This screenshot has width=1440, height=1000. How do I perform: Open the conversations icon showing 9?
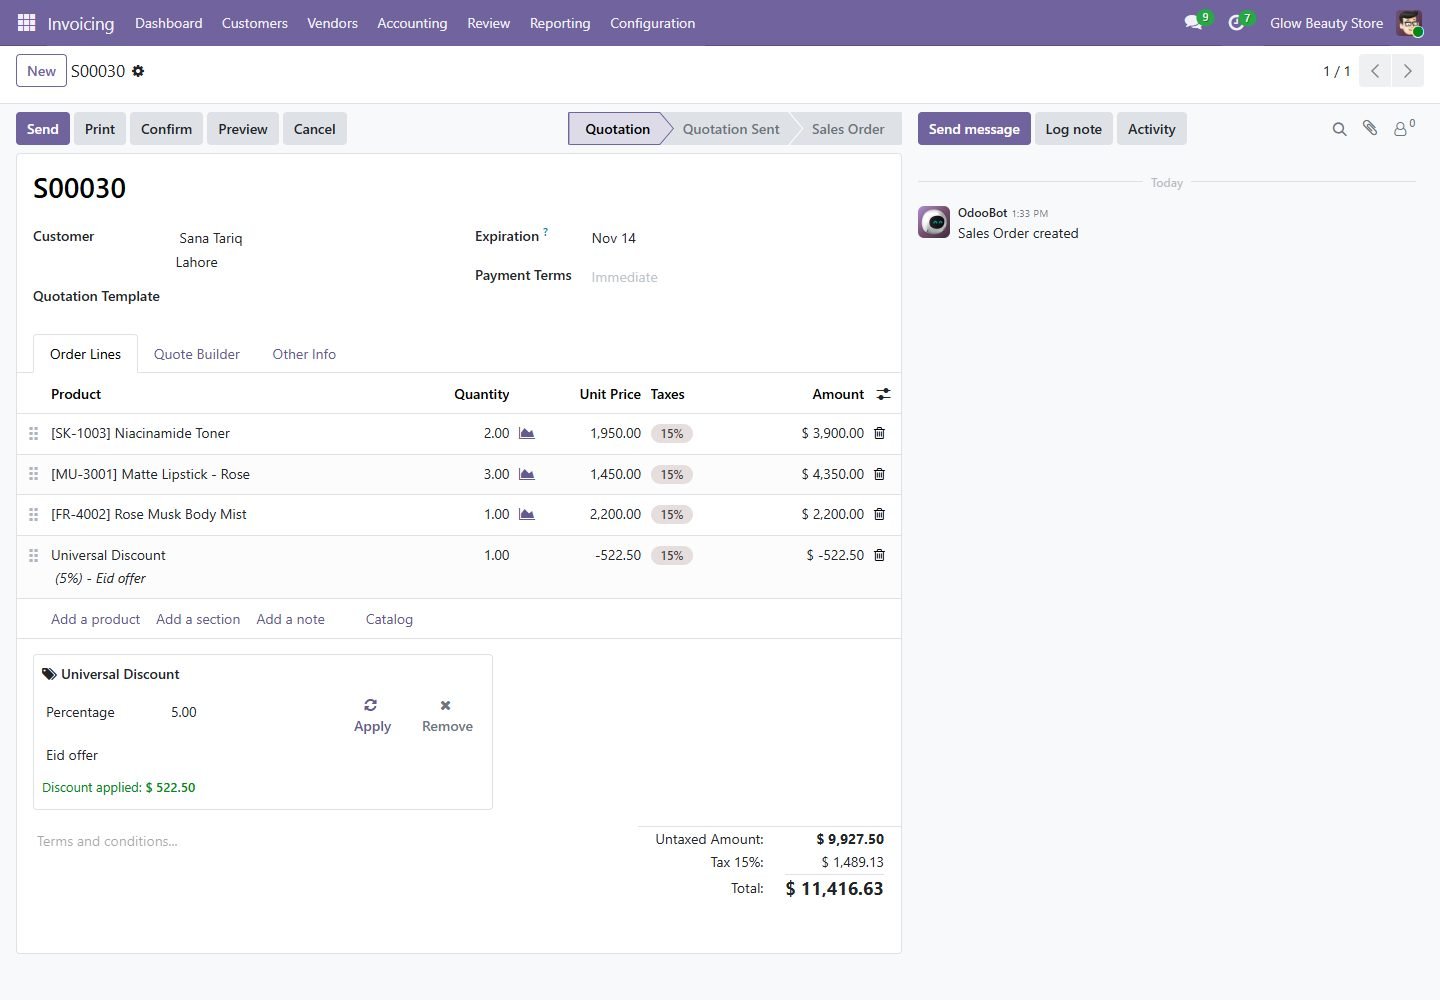1196,22
